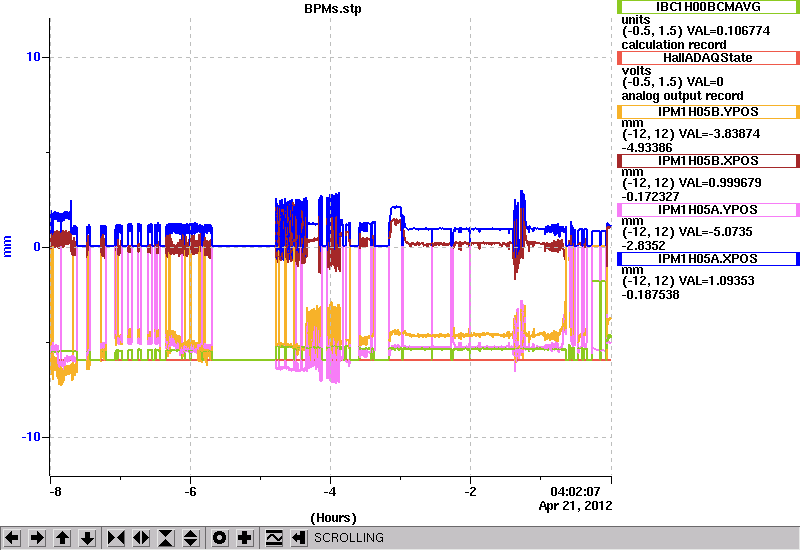Click the 'analog output record' description

click(x=682, y=96)
